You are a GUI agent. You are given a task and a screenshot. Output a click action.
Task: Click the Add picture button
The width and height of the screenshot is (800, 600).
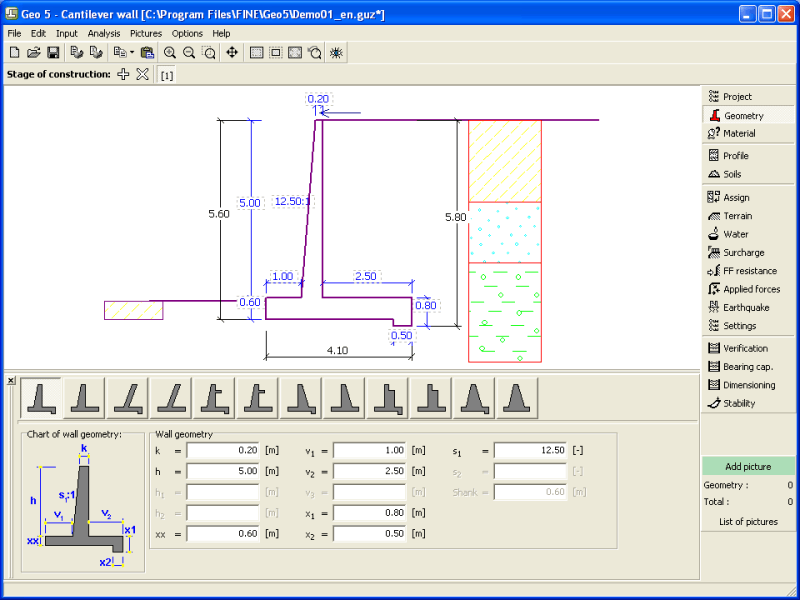click(x=747, y=466)
